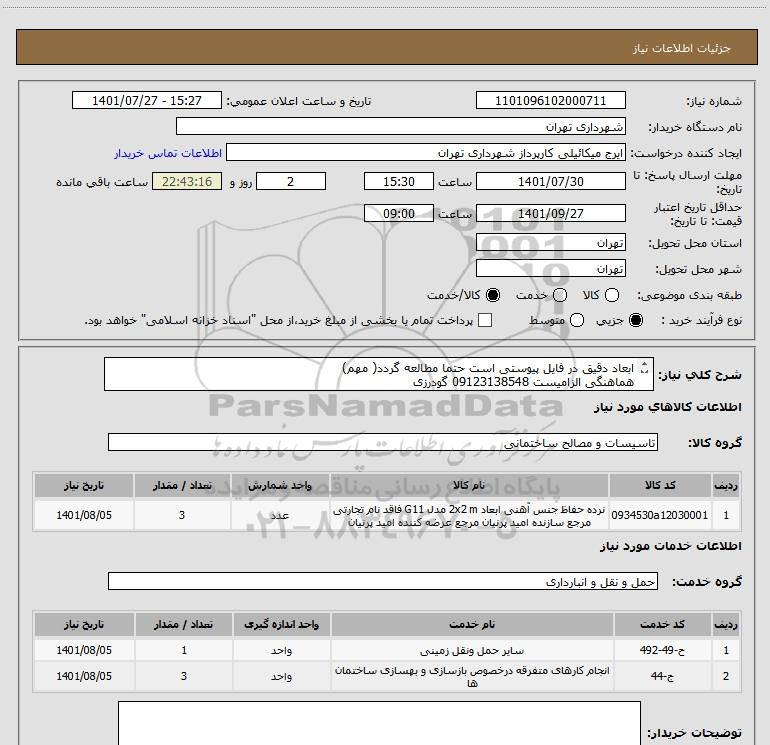This screenshot has height=745, width=770.
Task: Click the need number field 1101096102000711
Action: coord(550,101)
